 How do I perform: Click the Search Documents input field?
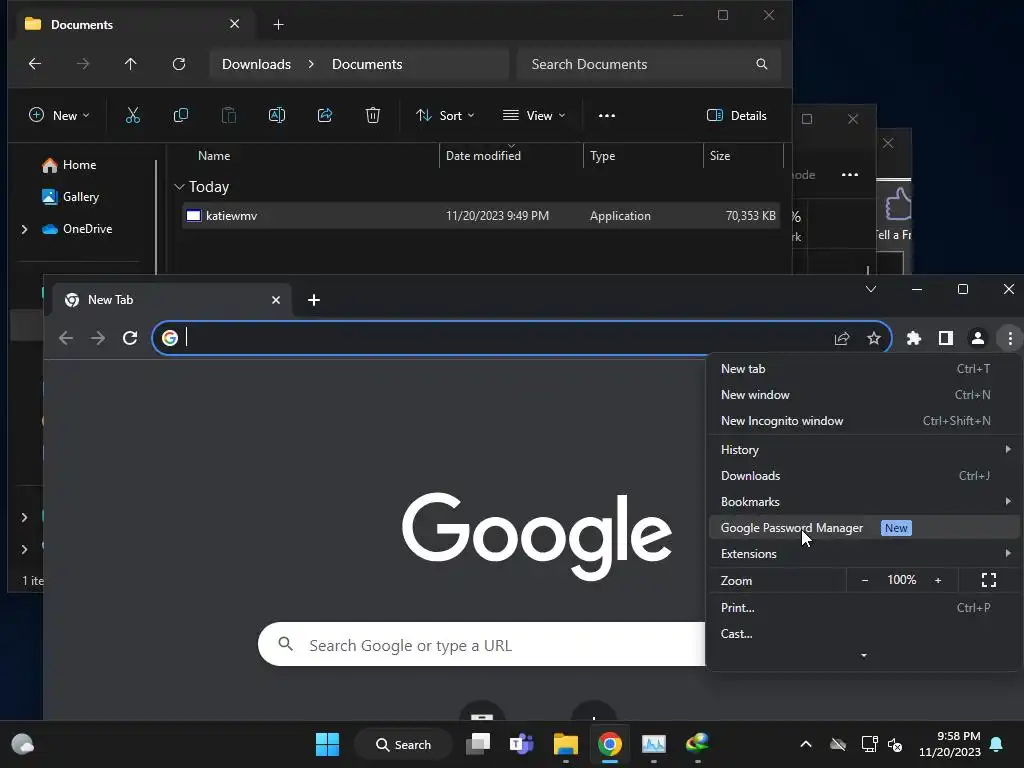[x=648, y=64]
